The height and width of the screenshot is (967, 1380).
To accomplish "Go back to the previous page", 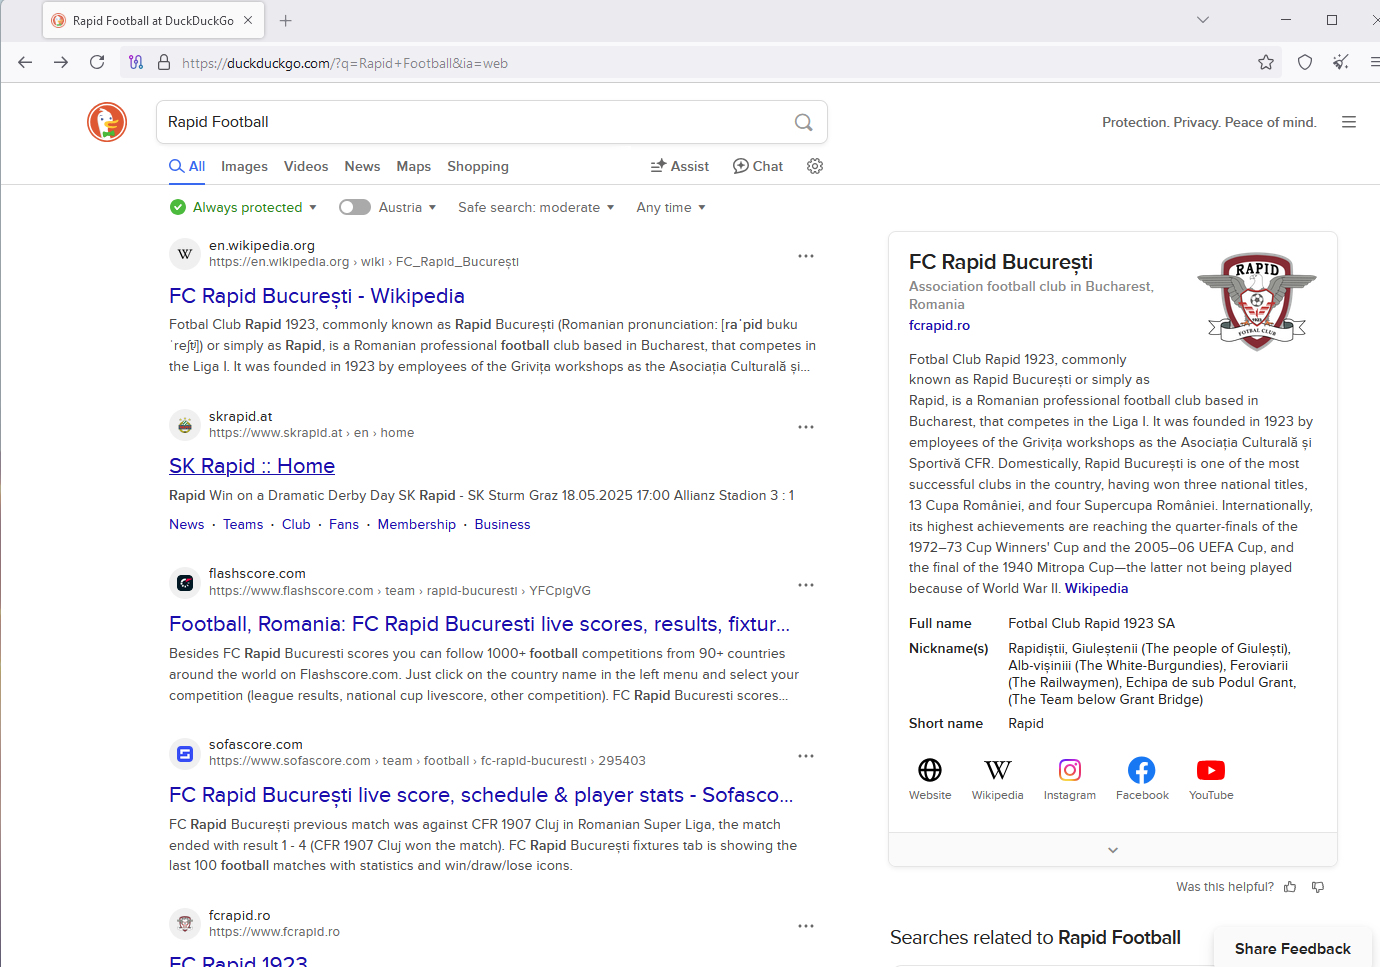I will pos(25,62).
